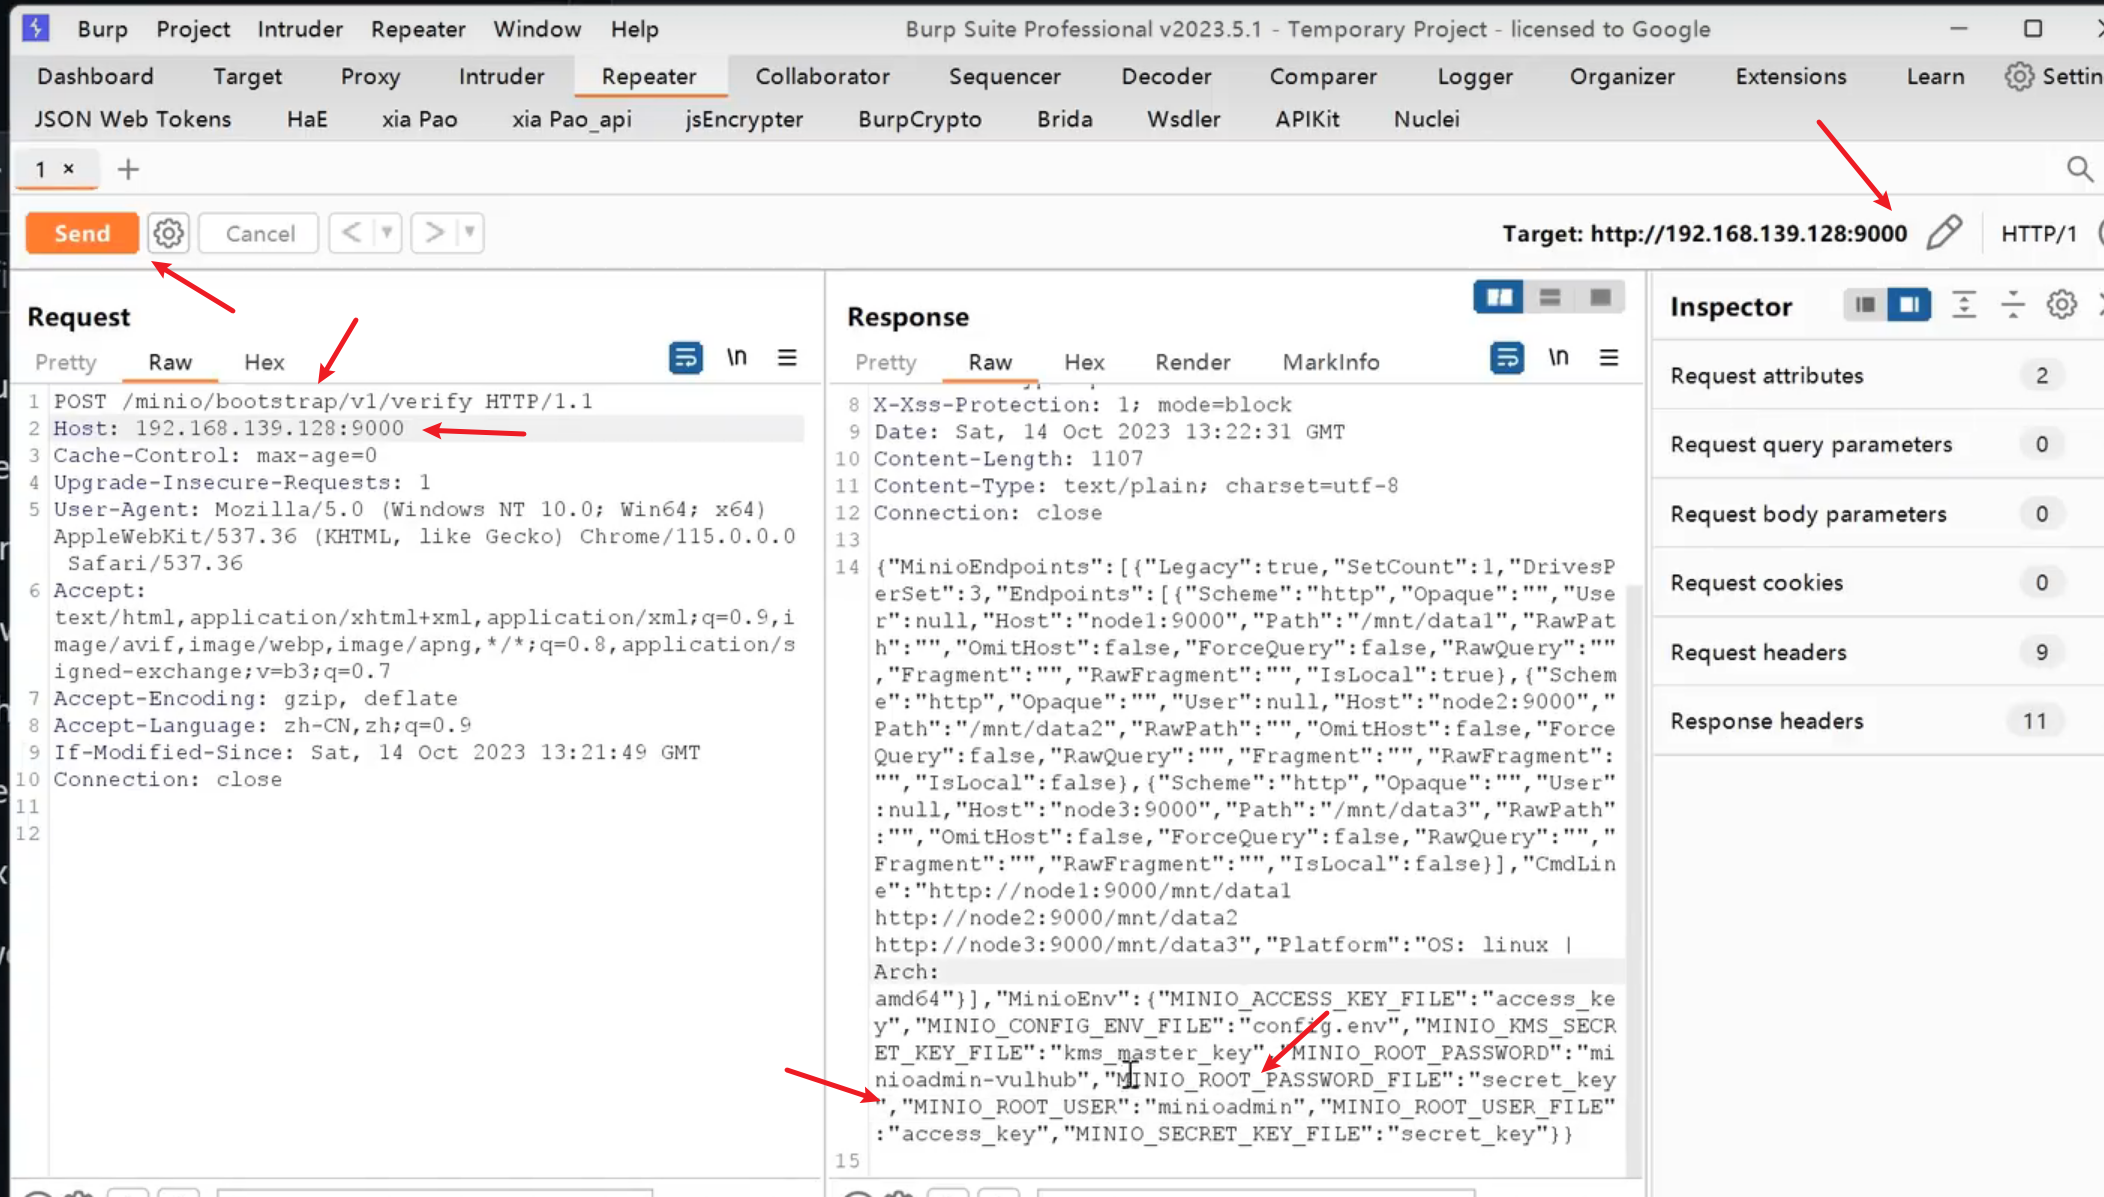Add a new Repeater tab with plus

pyautogui.click(x=128, y=169)
